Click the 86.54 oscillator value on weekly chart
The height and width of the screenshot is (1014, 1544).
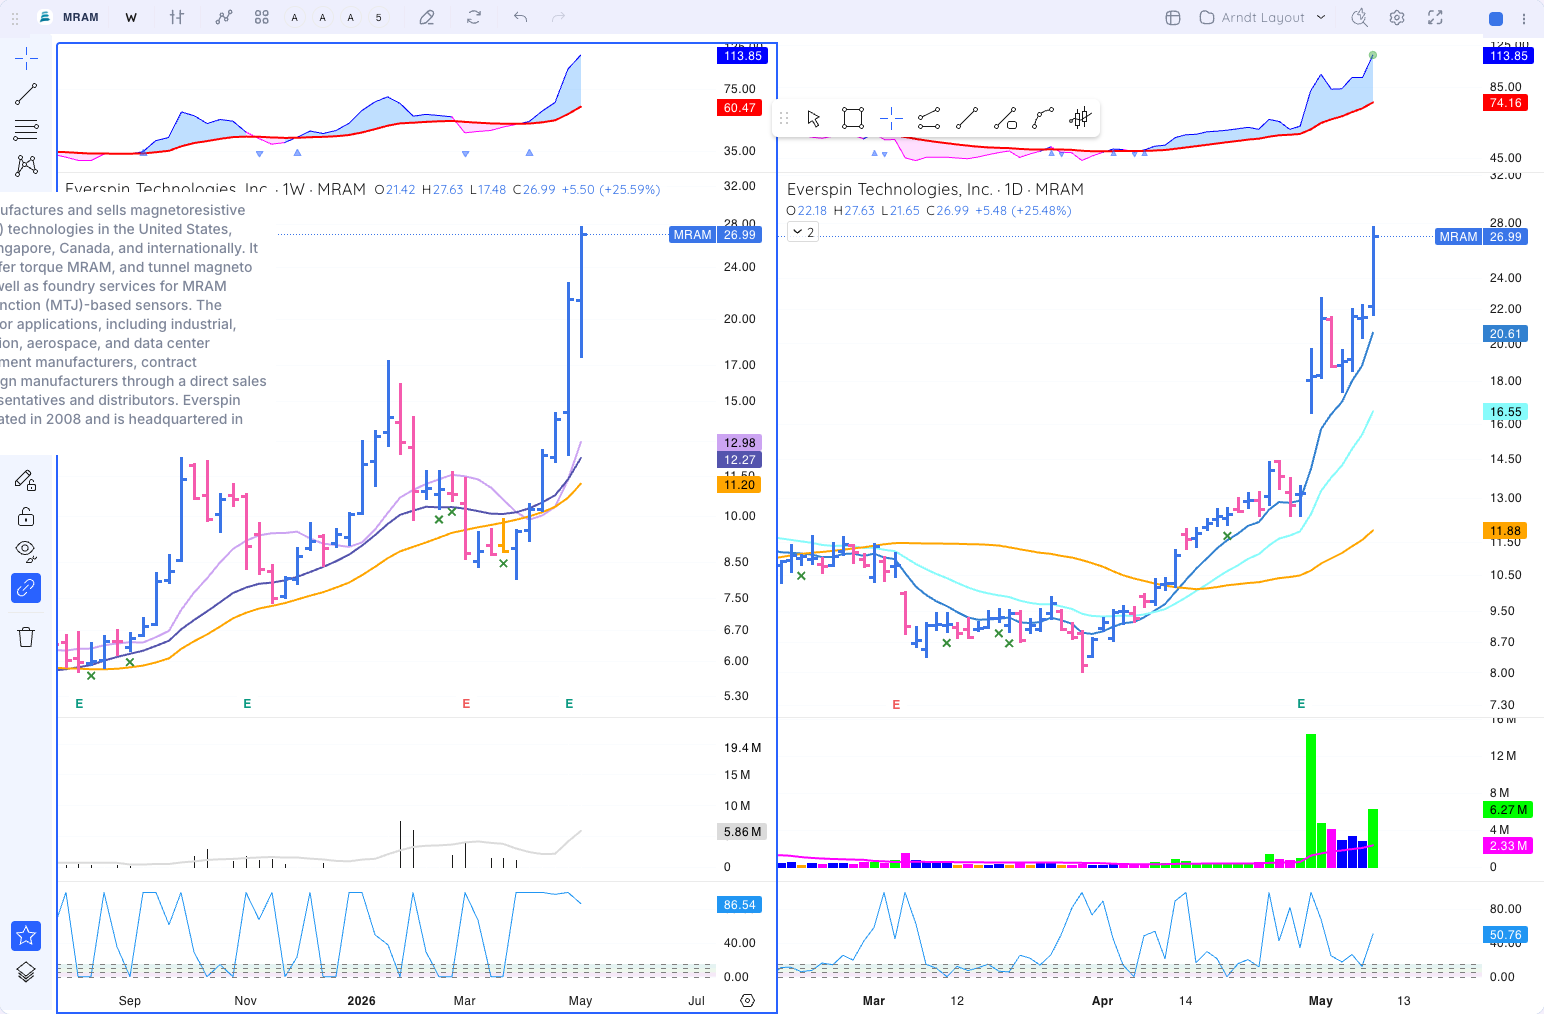pos(740,905)
